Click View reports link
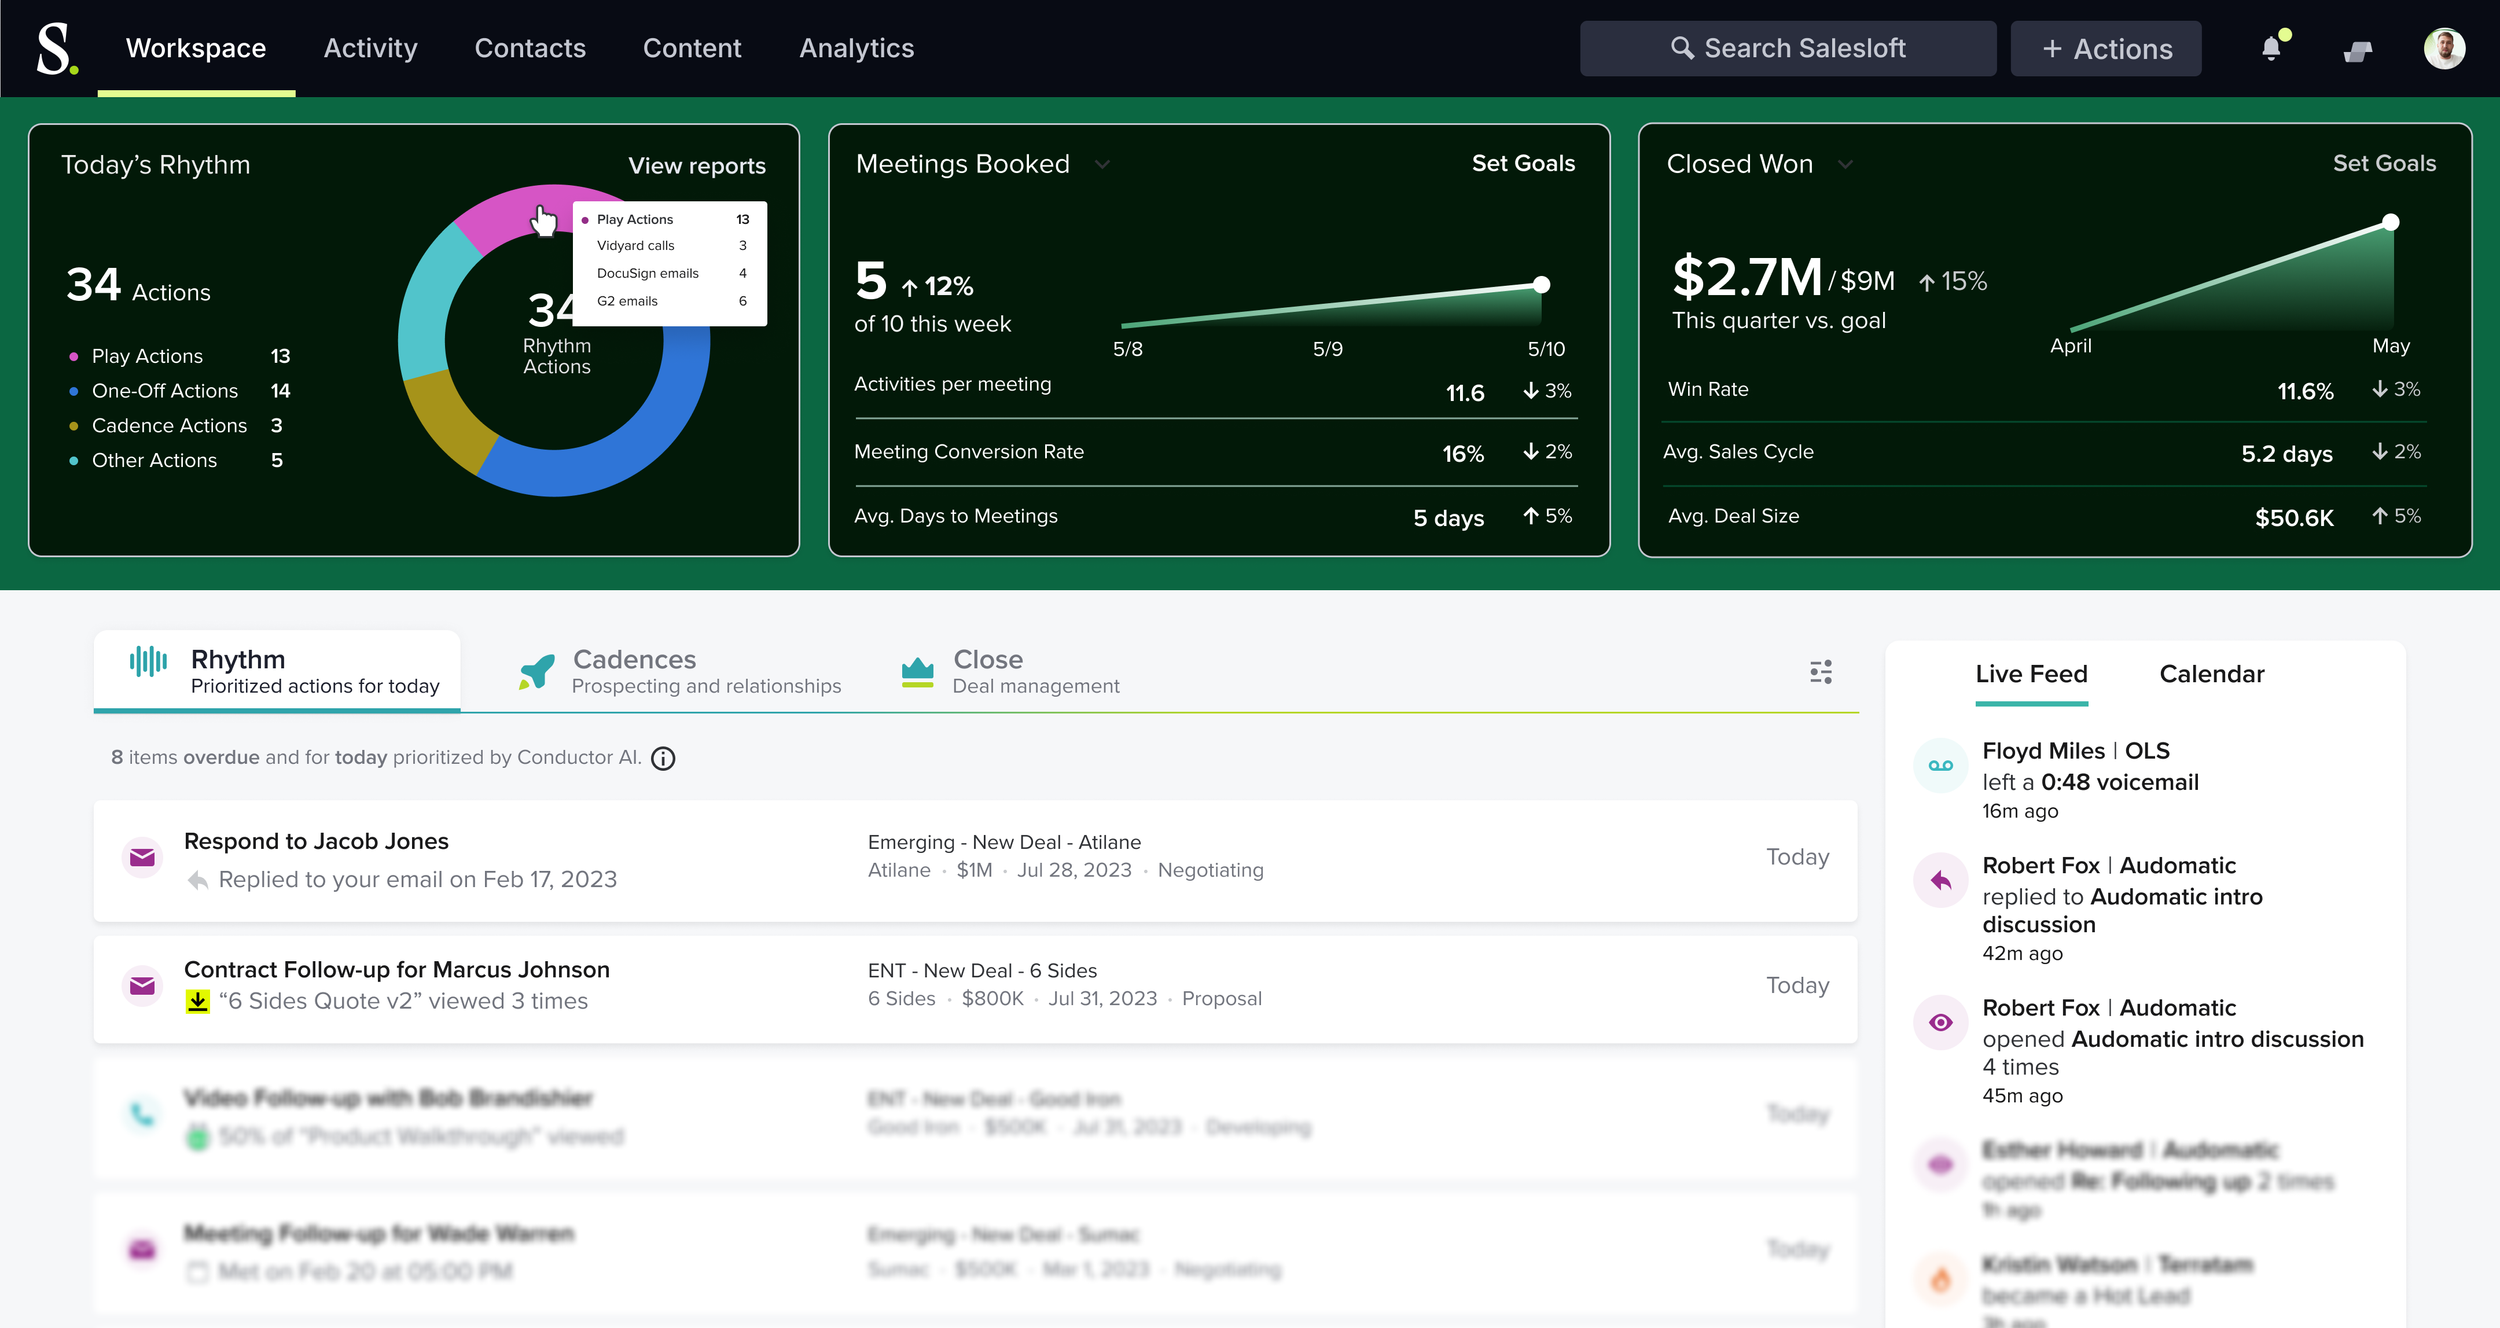This screenshot has width=2500, height=1328. click(x=696, y=166)
